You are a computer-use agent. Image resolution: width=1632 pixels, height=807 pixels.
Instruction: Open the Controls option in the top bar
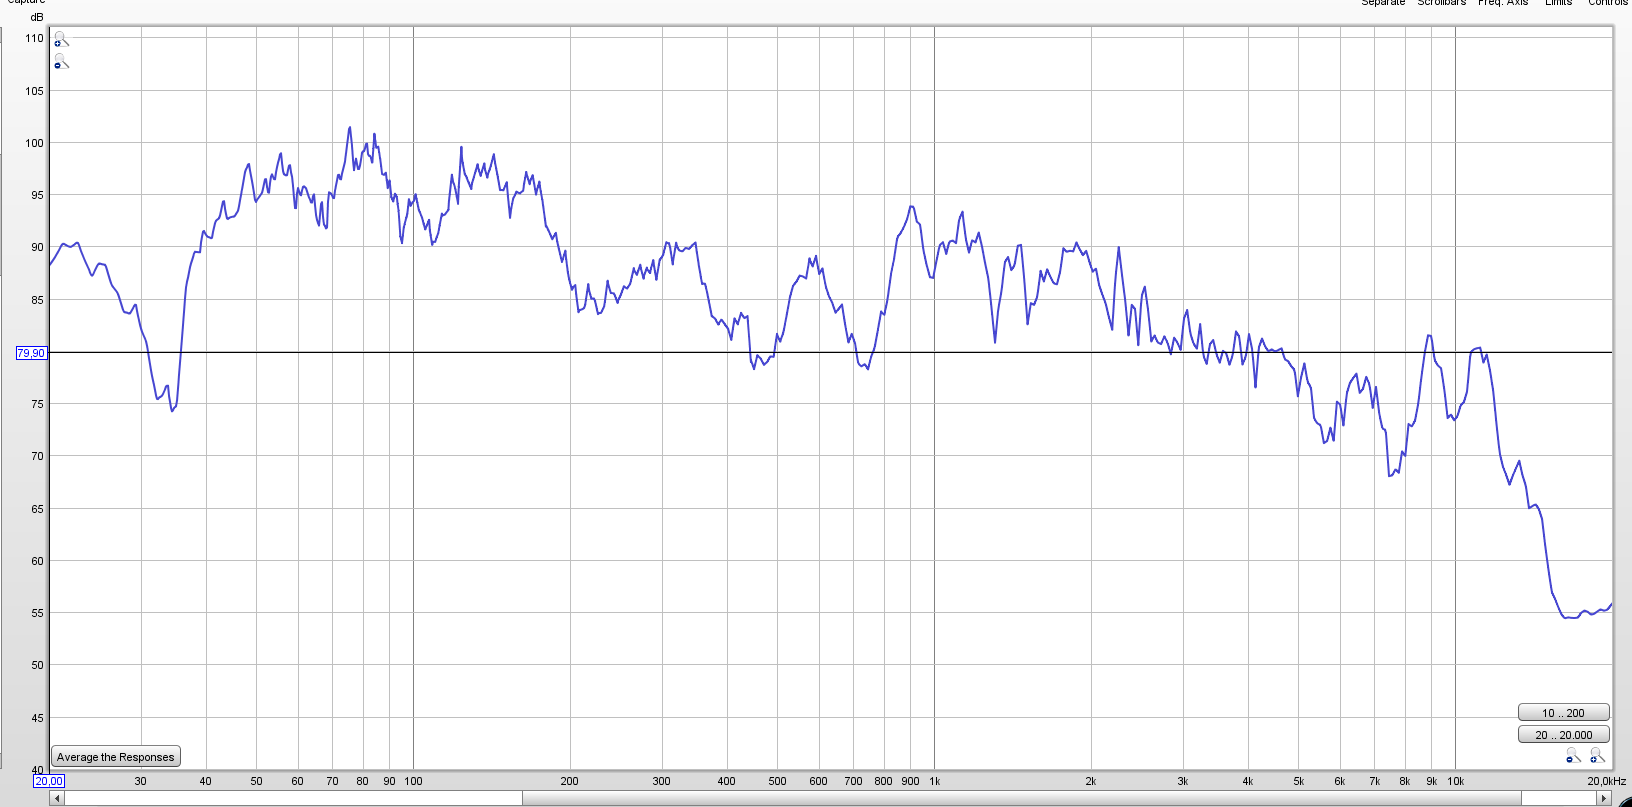[x=1608, y=3]
